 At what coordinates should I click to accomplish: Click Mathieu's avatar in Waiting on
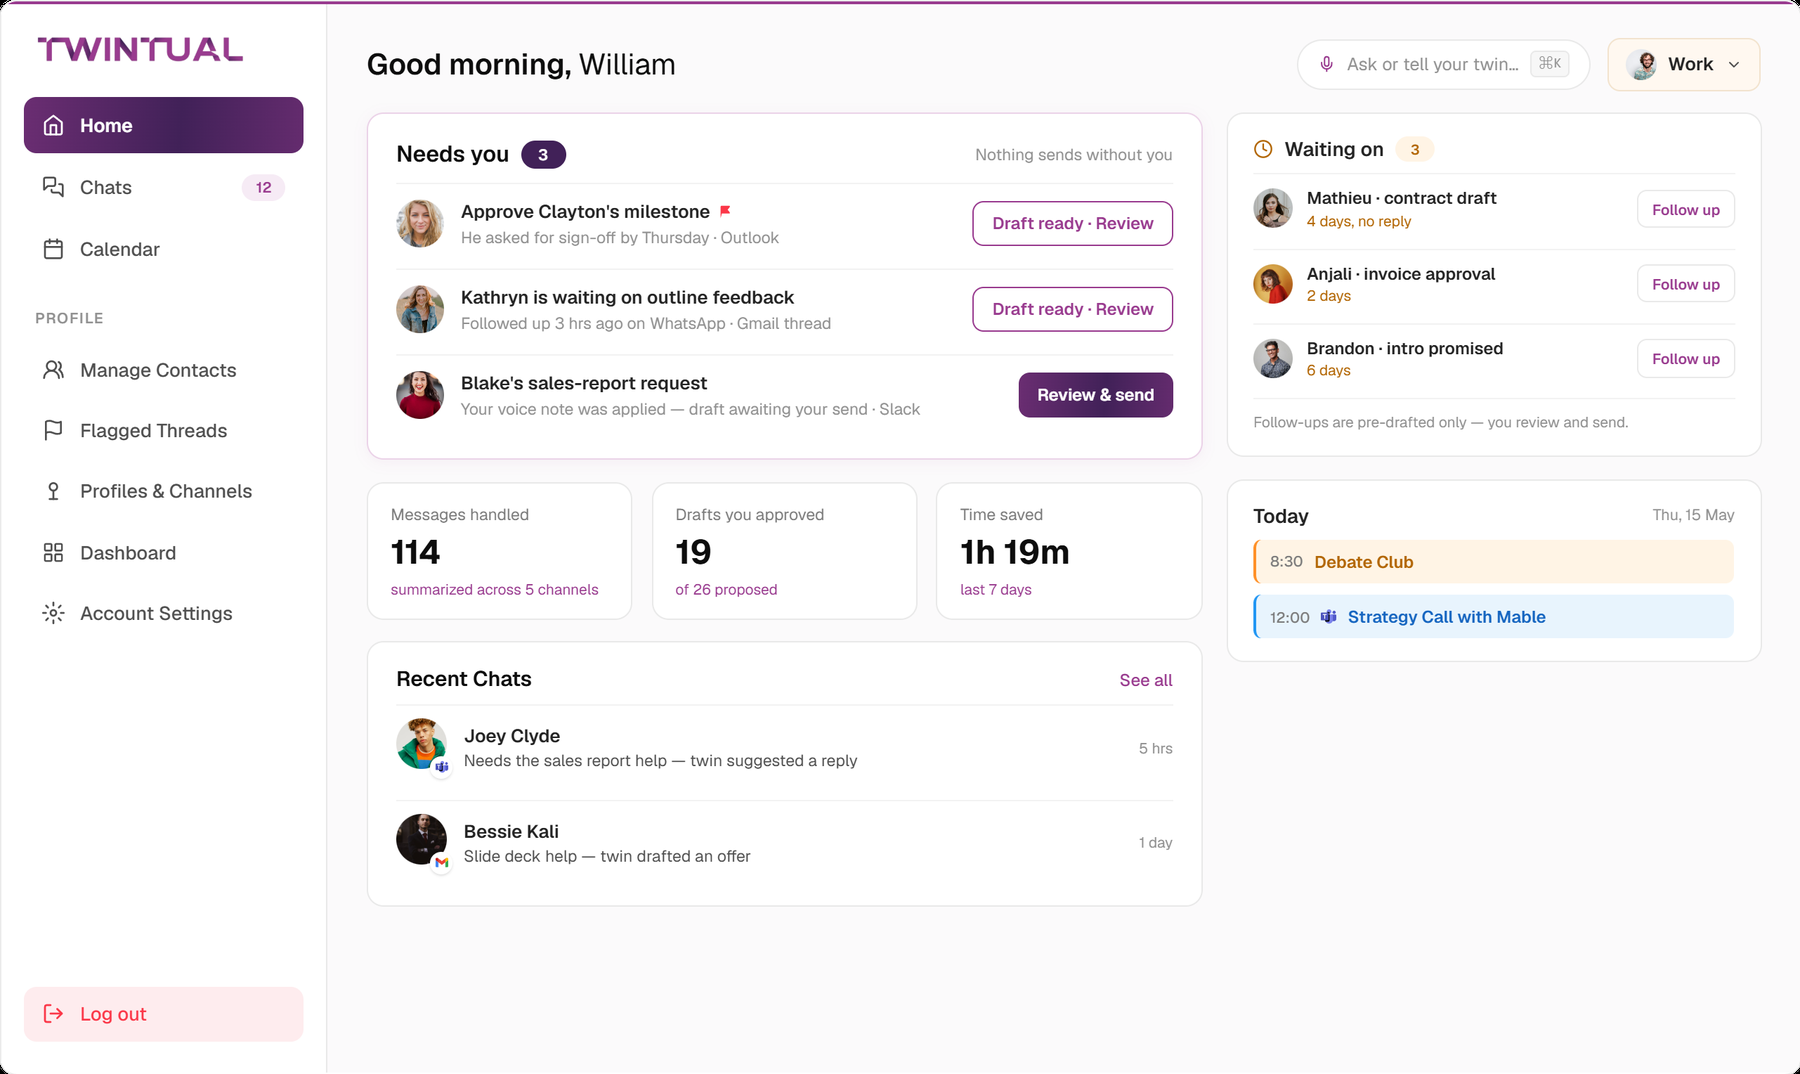coord(1273,208)
